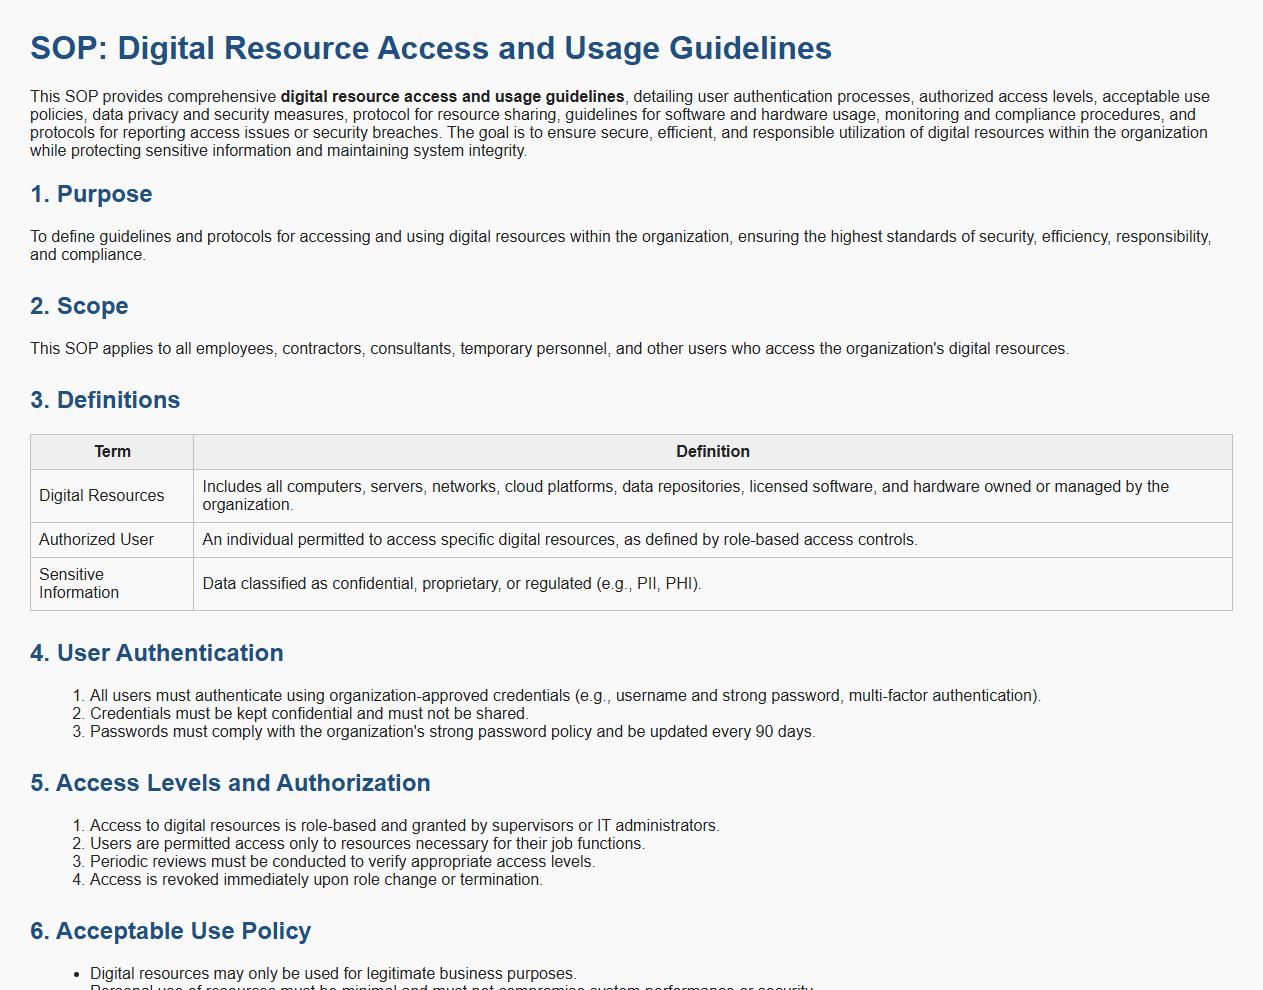Select the 'Sensitive Information' term cell

(x=79, y=584)
